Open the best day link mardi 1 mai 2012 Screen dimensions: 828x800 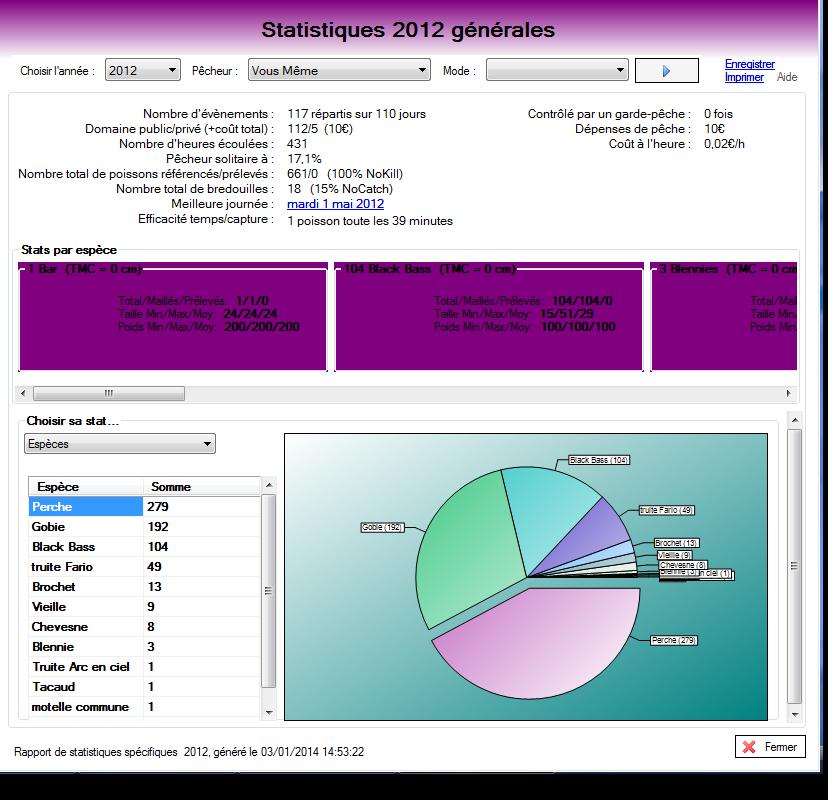[x=335, y=204]
